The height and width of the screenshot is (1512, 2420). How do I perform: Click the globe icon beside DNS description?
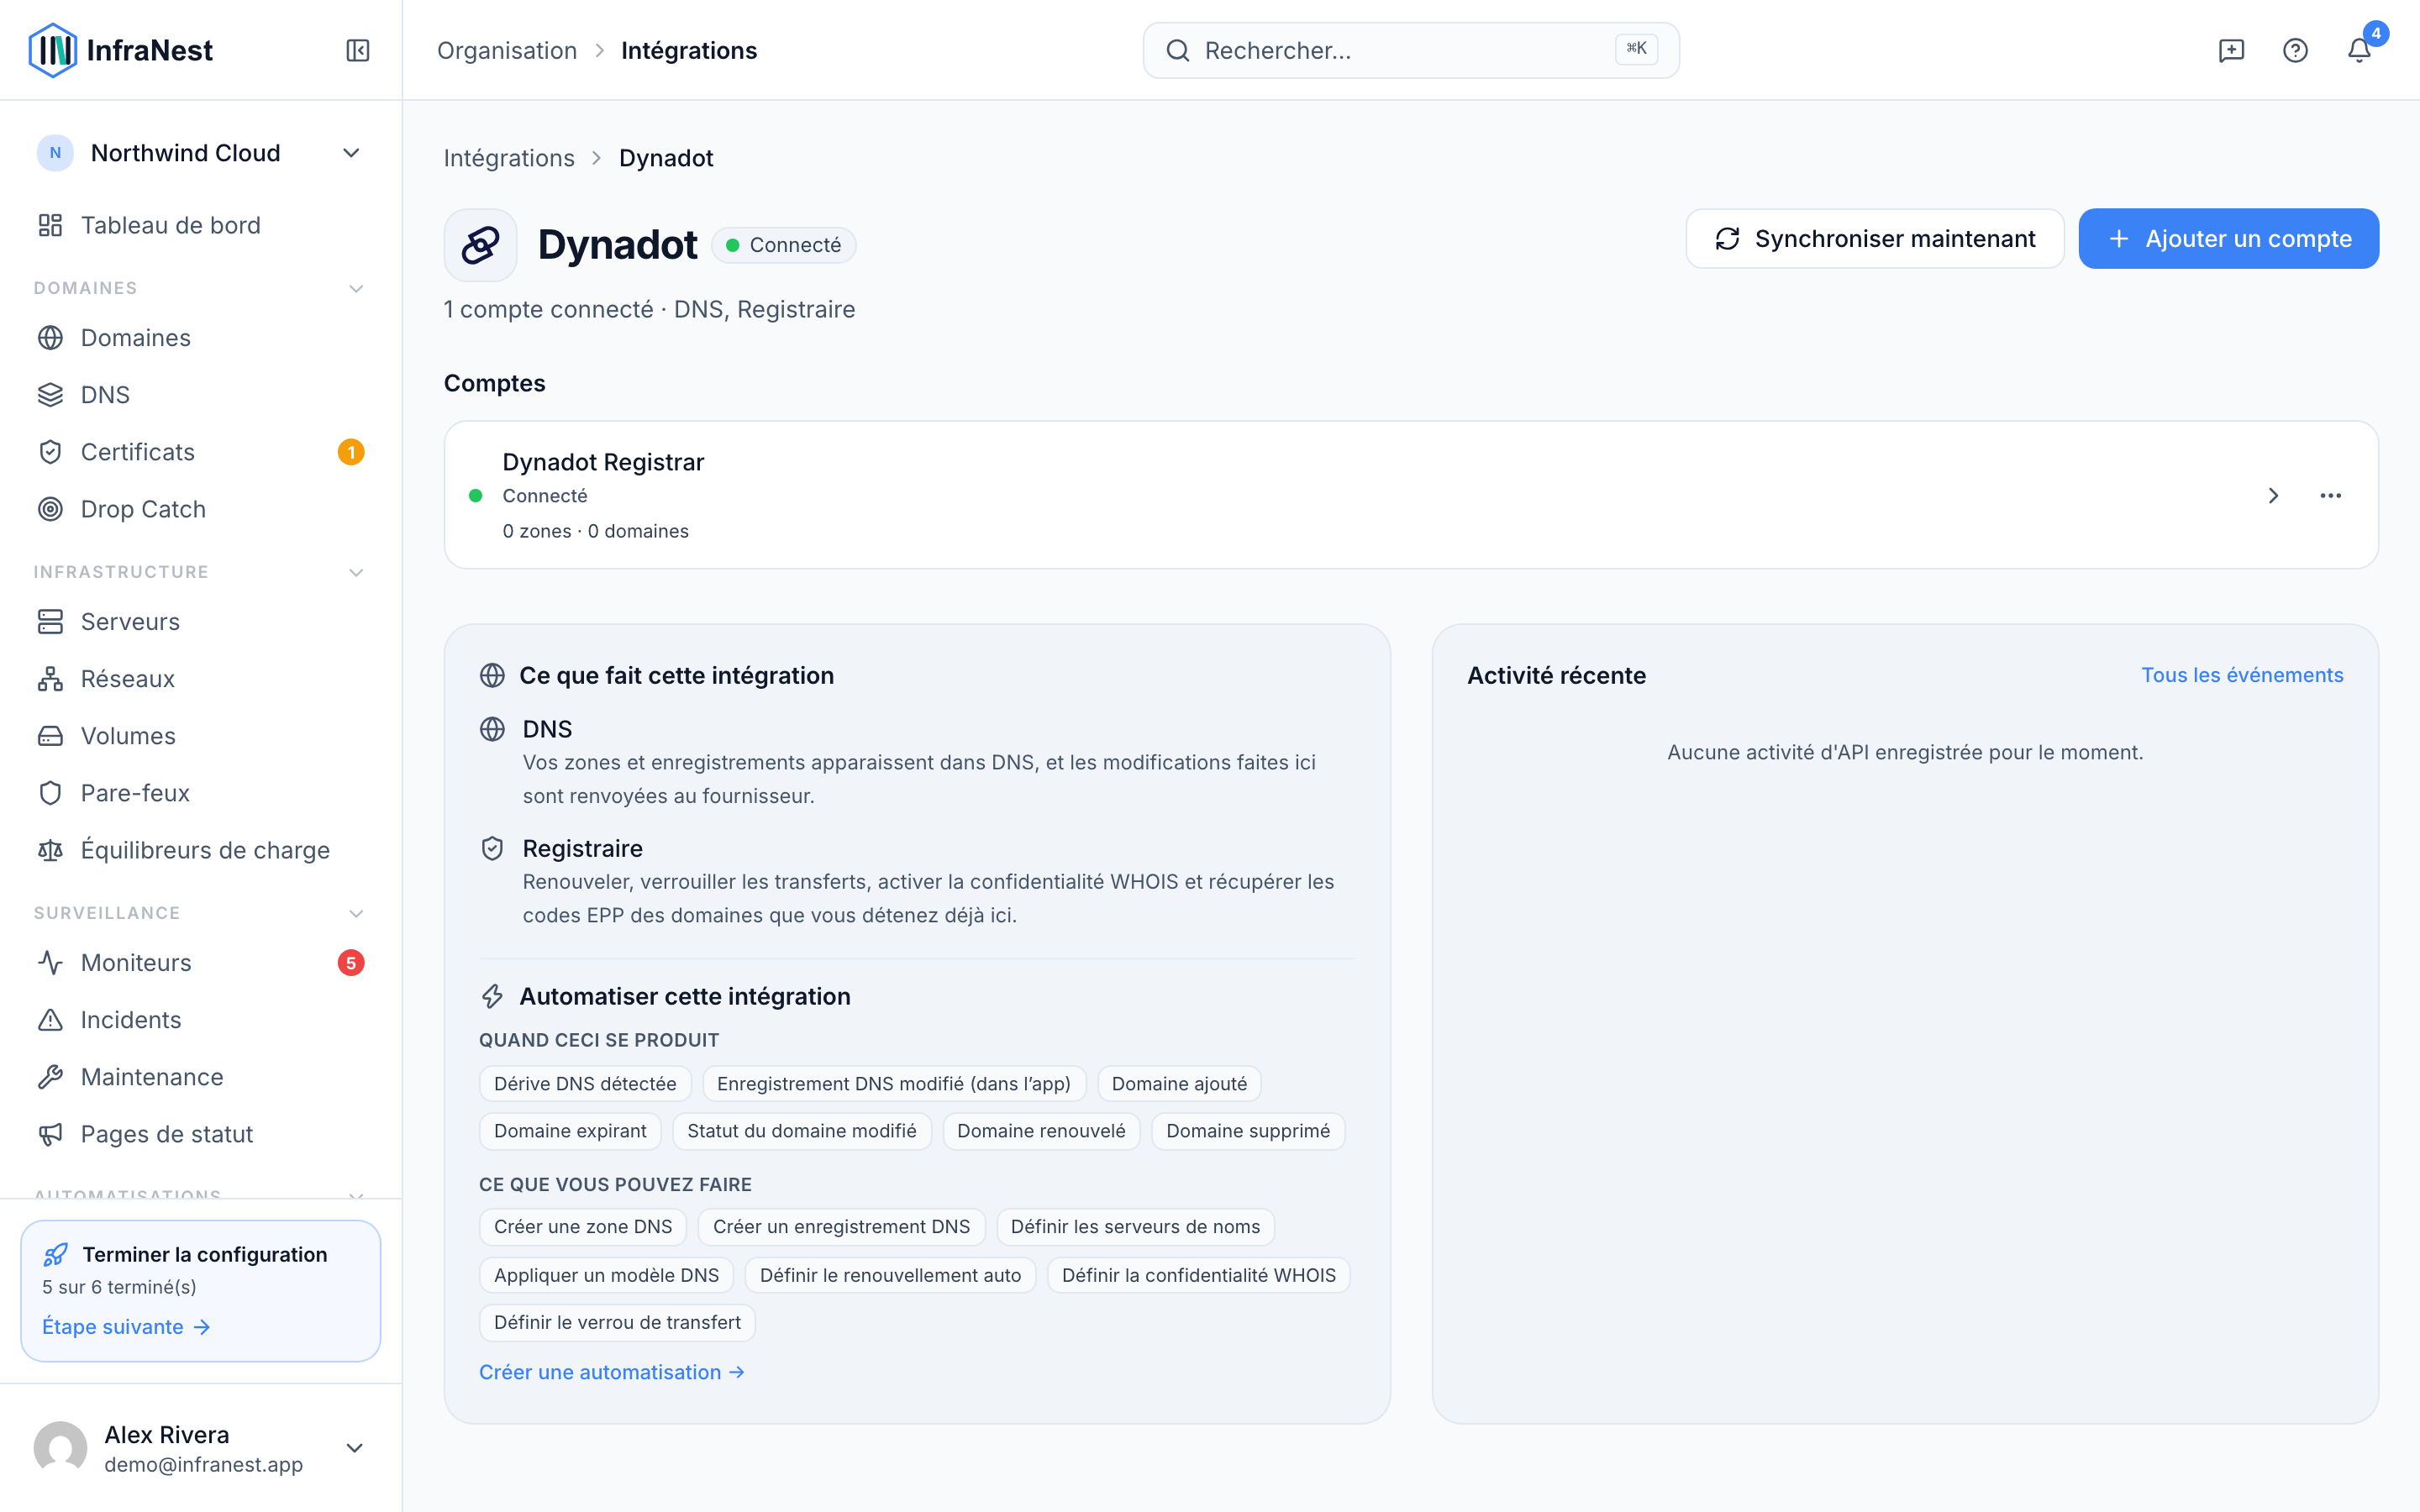(x=492, y=729)
